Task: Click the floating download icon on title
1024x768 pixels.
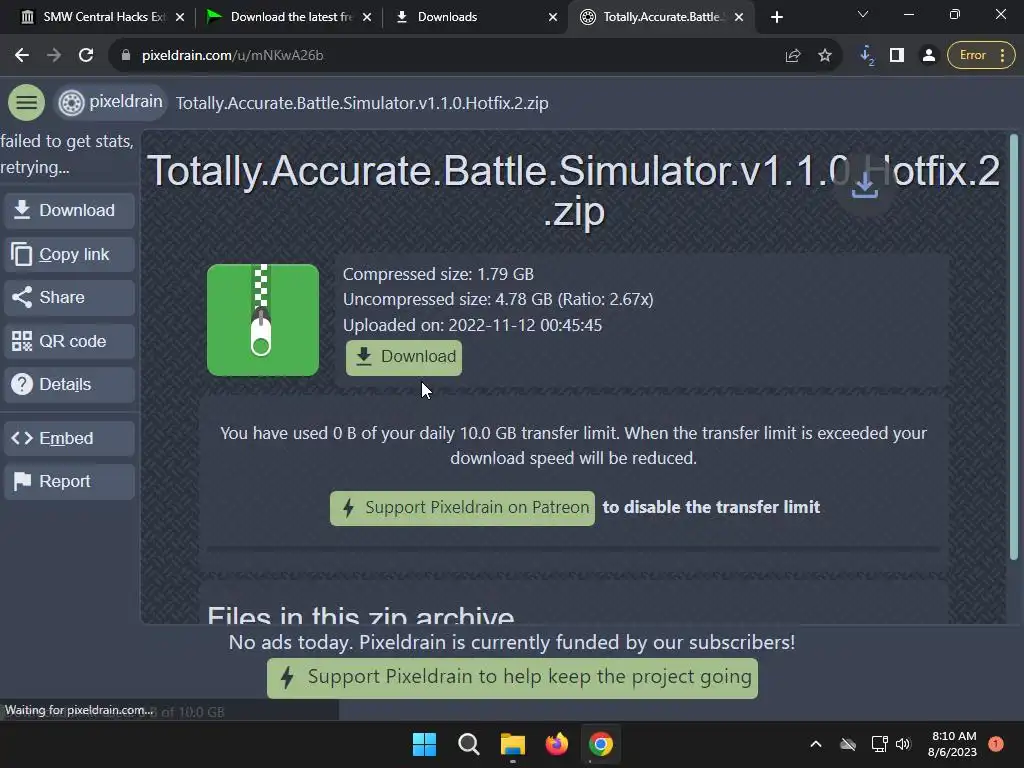Action: pos(865,185)
